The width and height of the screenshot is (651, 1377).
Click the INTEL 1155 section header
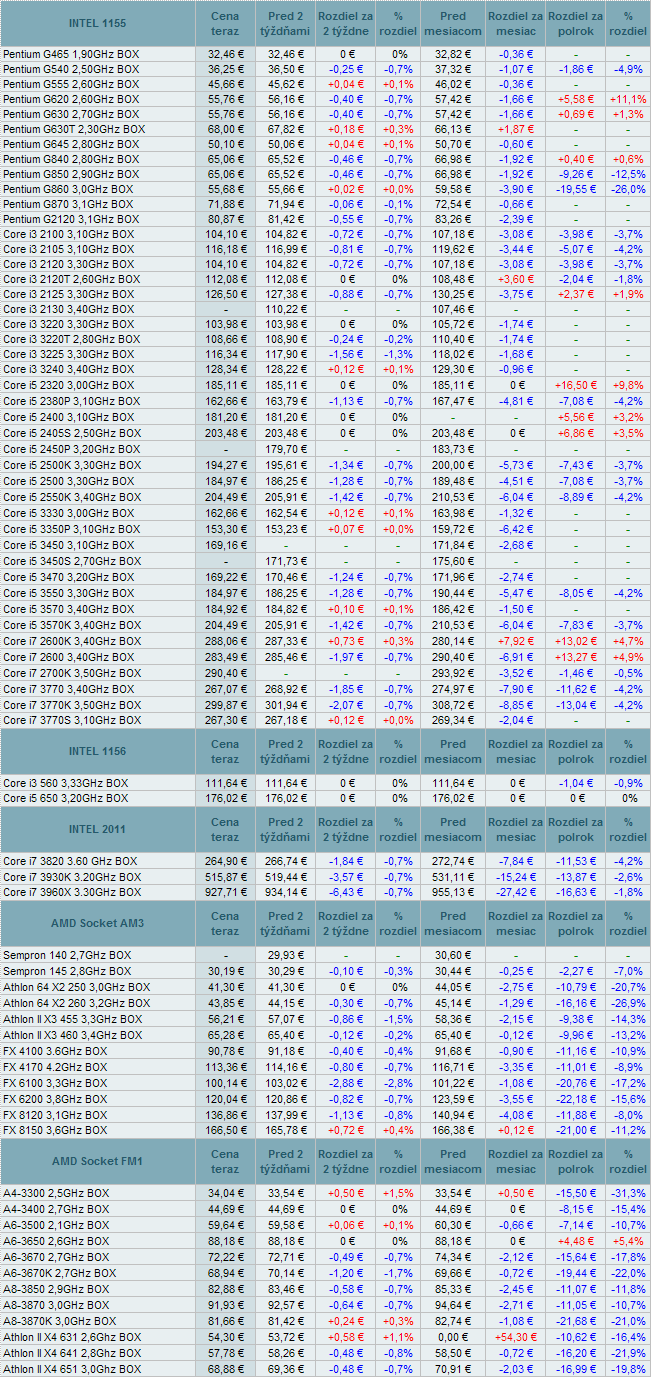[x=98, y=23]
